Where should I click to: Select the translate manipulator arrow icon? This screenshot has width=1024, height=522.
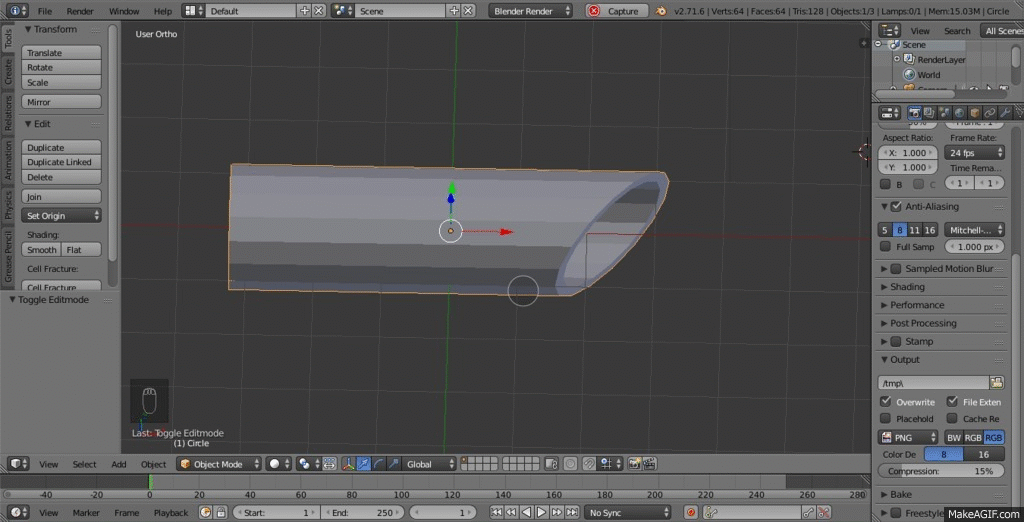(362, 464)
